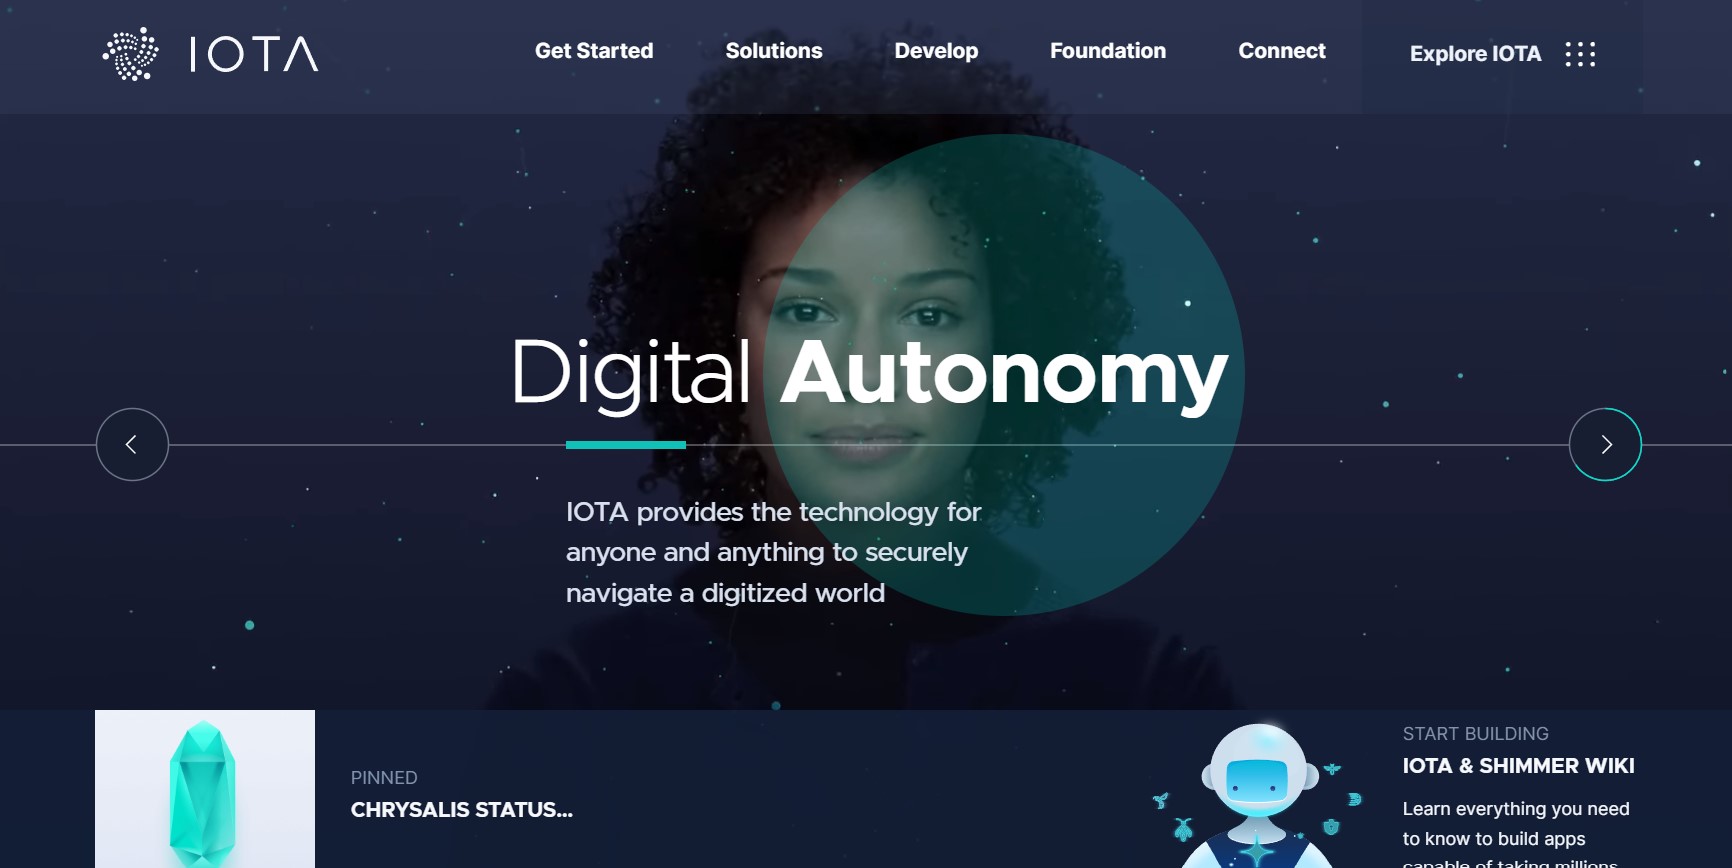Open the teal crystal Chrysalis thumbnail
This screenshot has width=1732, height=868.
pos(205,789)
